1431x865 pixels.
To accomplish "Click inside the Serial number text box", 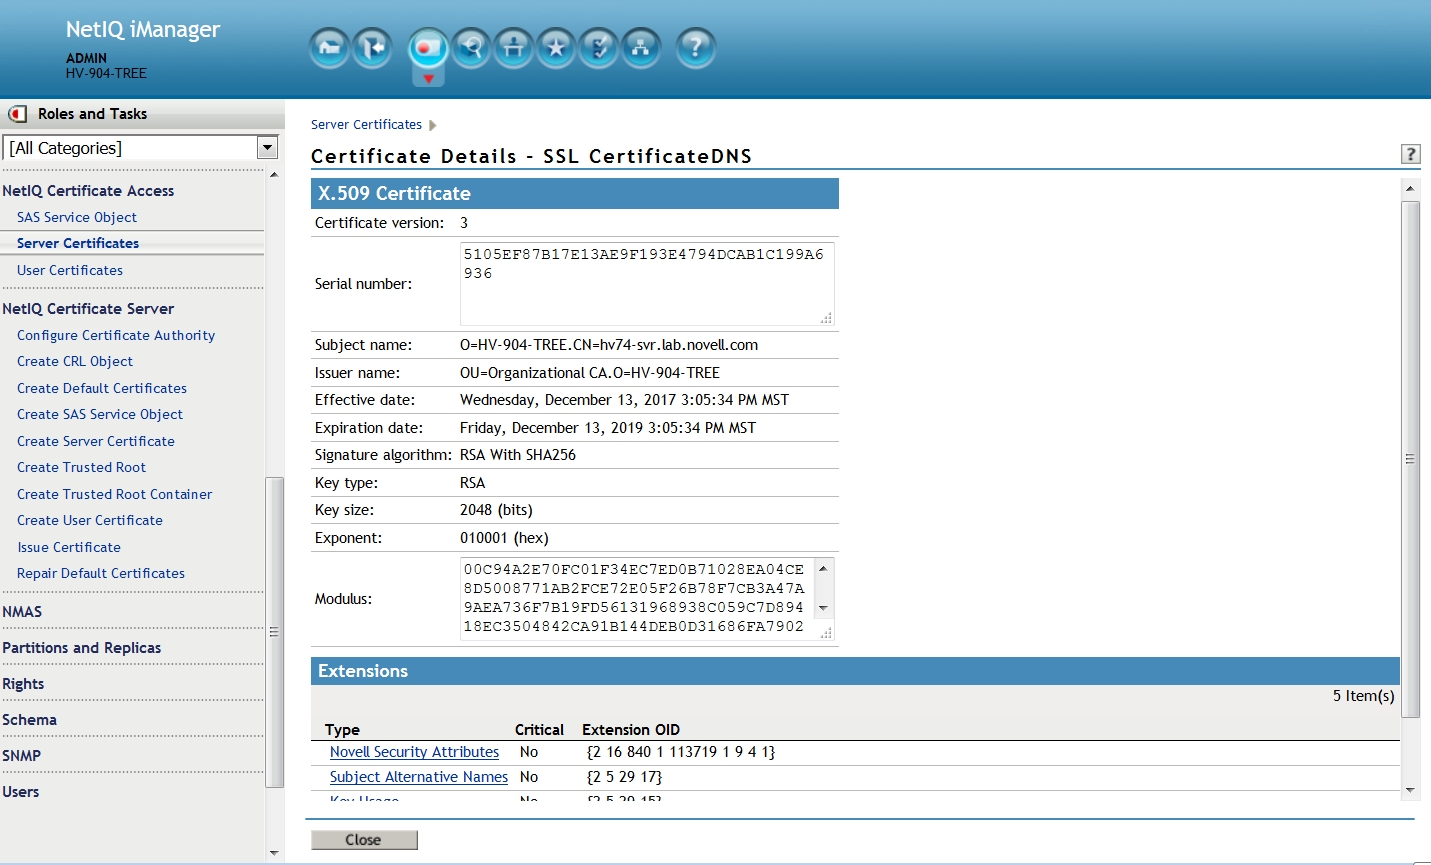I will point(646,284).
